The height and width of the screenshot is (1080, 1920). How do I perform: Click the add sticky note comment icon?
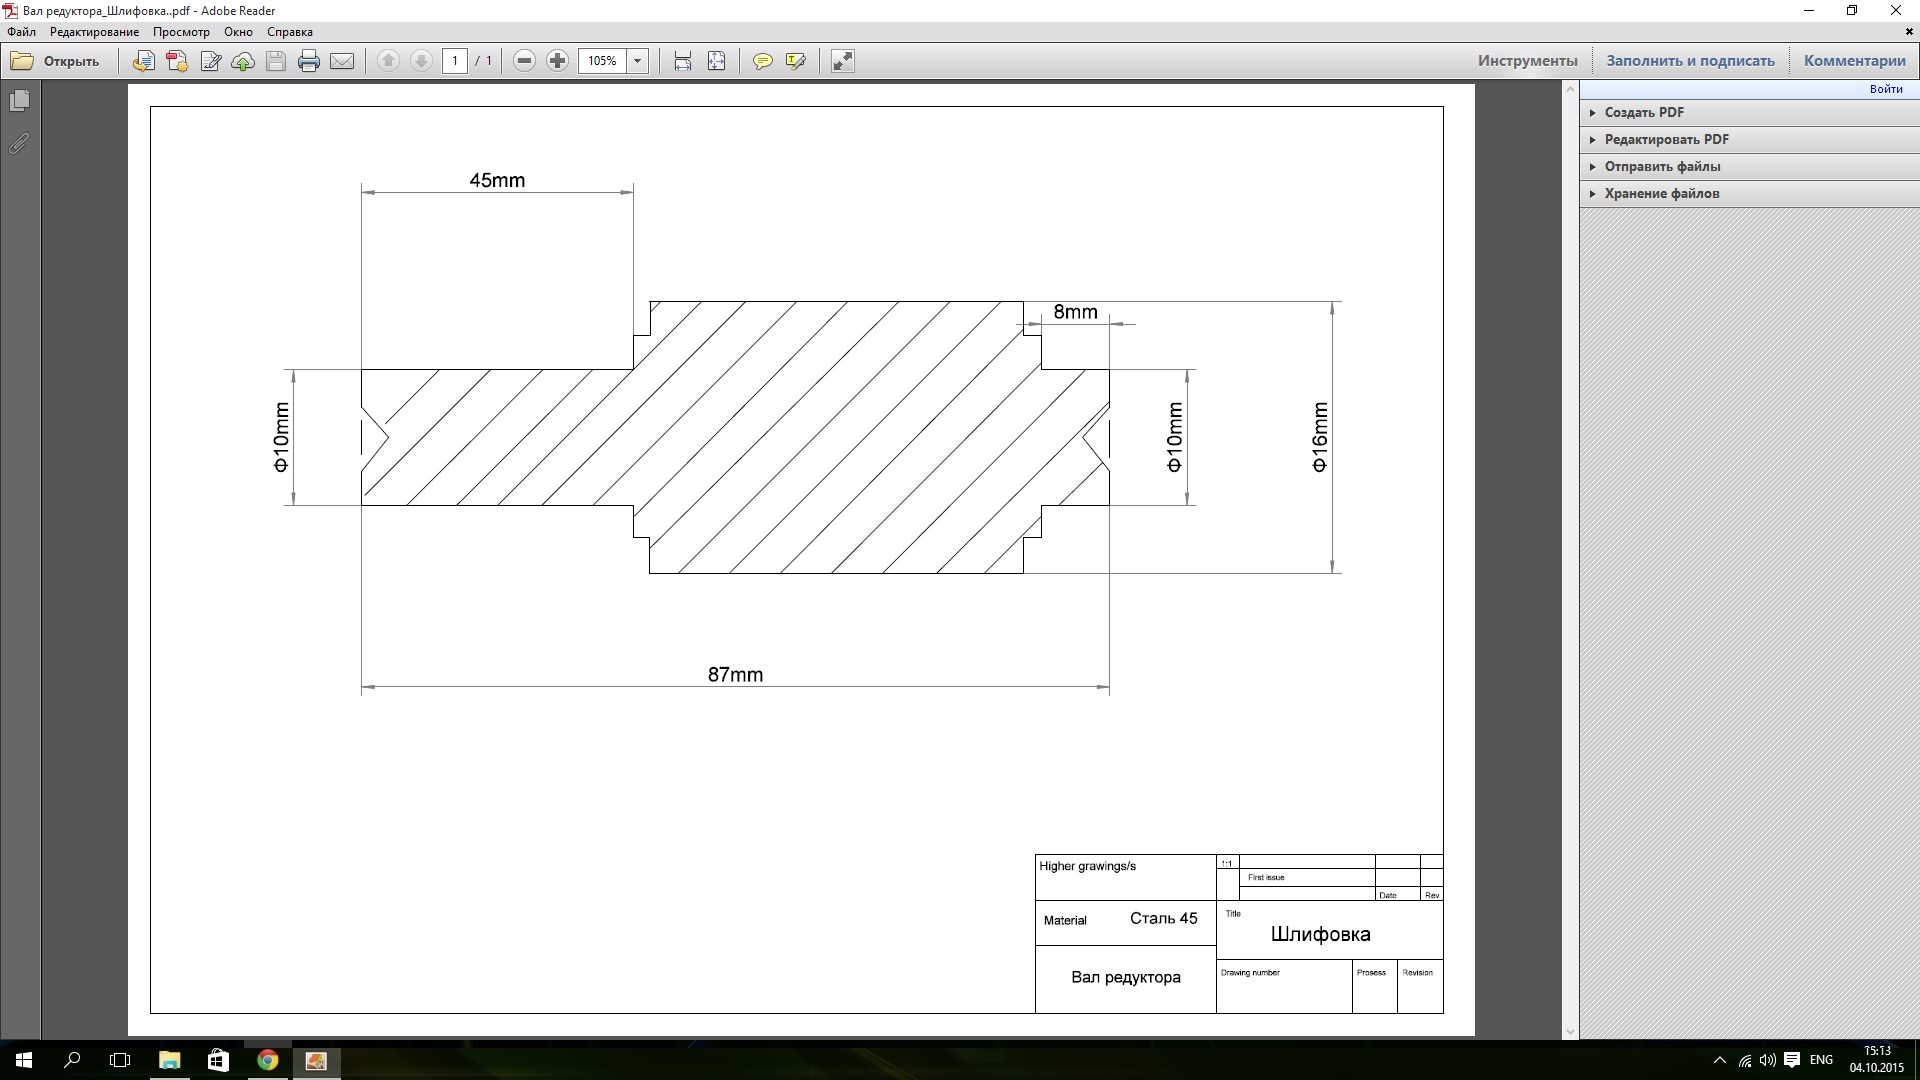763,61
